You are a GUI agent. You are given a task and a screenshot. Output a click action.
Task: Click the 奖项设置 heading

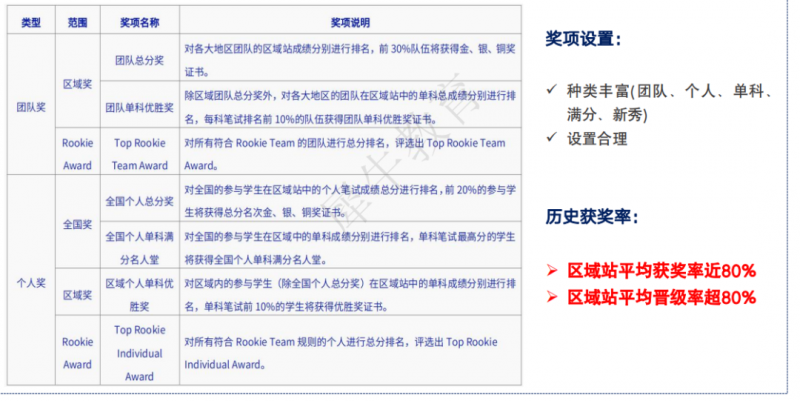(x=583, y=39)
